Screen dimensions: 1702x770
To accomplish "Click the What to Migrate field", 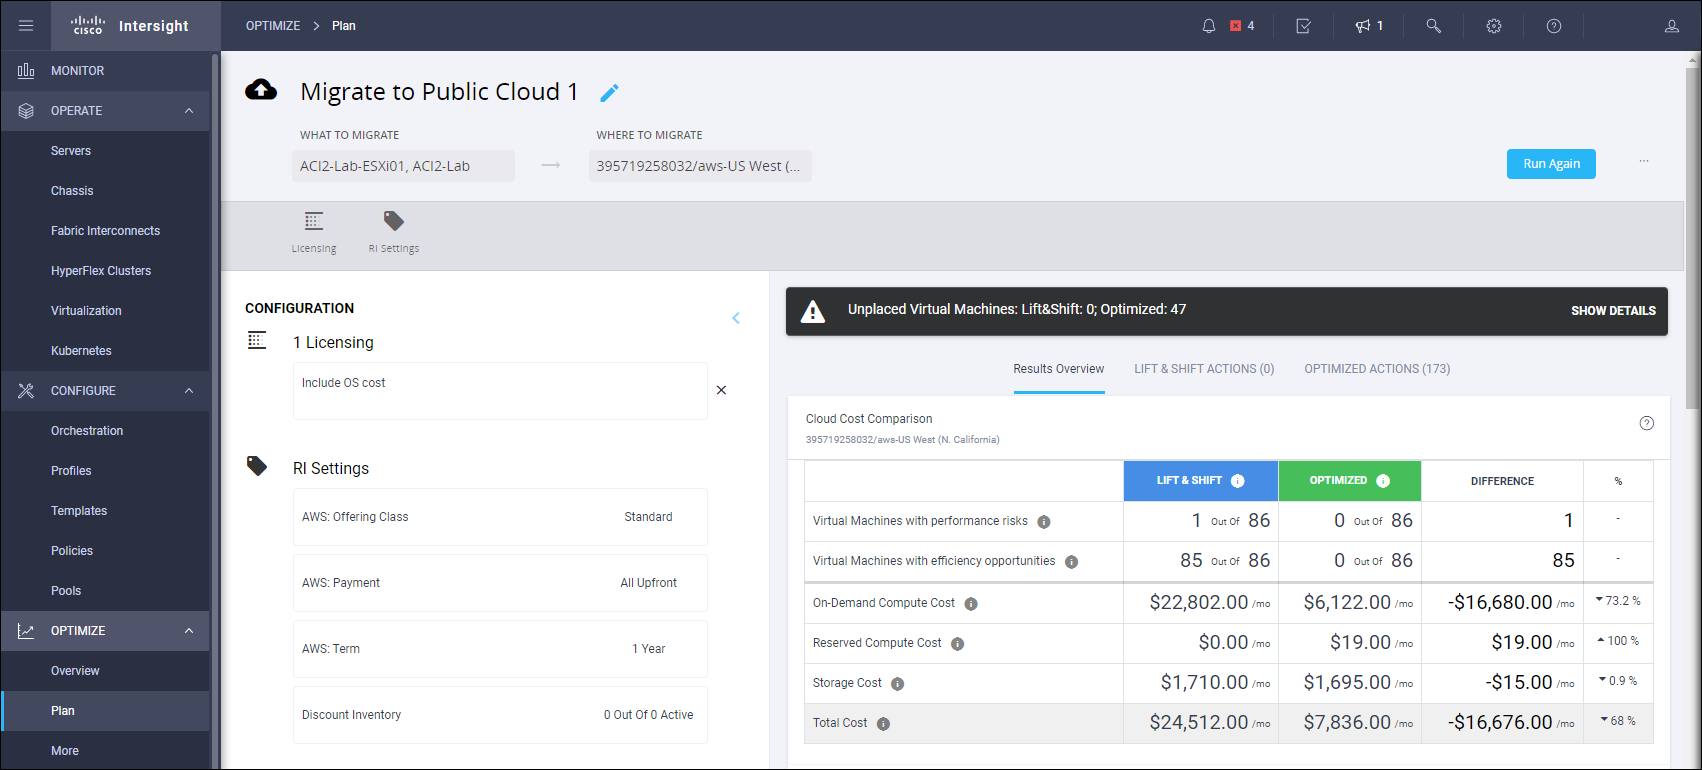I will pos(403,166).
